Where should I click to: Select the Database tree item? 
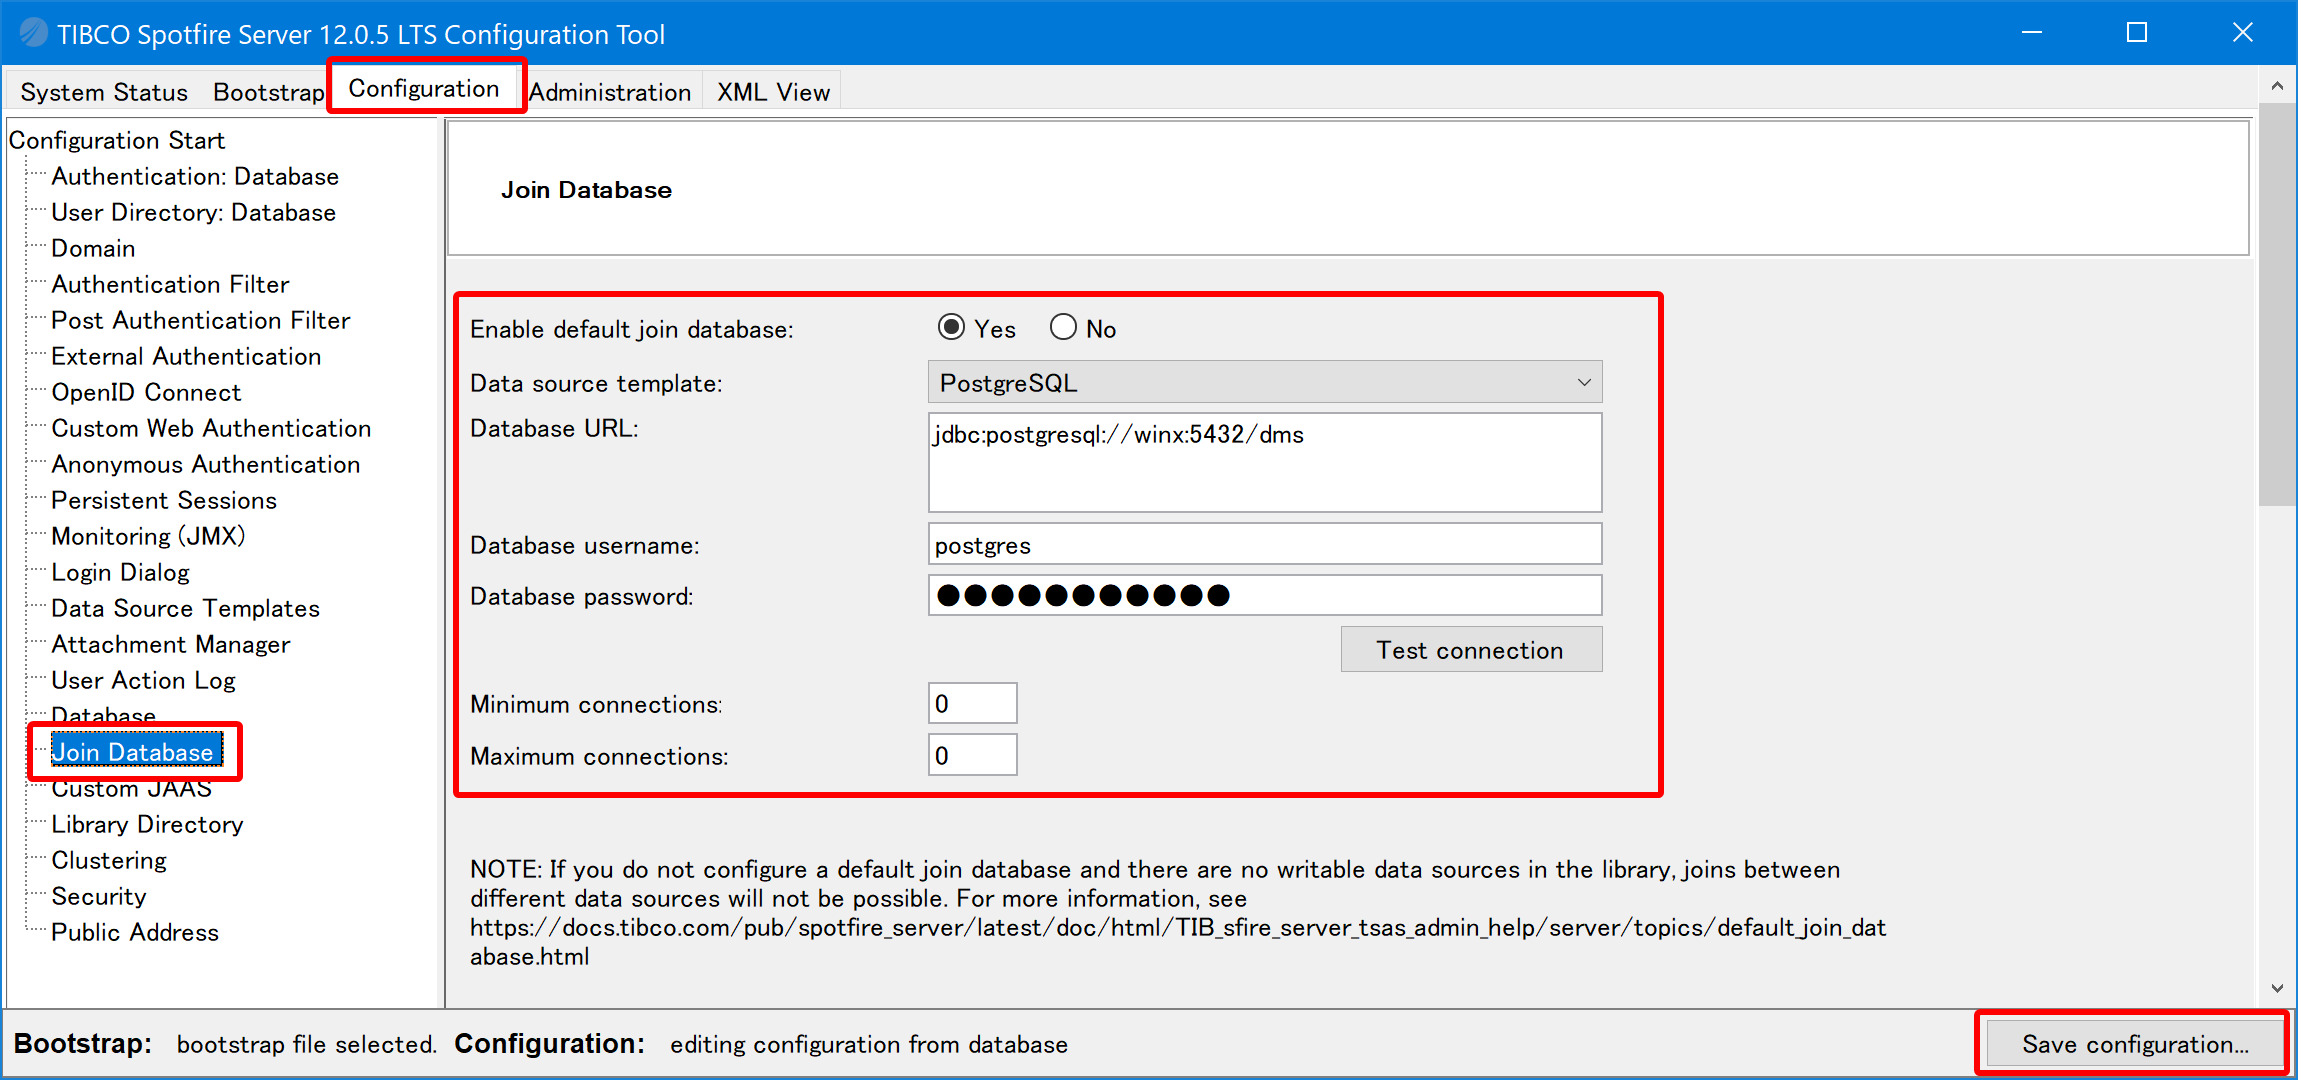[103, 714]
